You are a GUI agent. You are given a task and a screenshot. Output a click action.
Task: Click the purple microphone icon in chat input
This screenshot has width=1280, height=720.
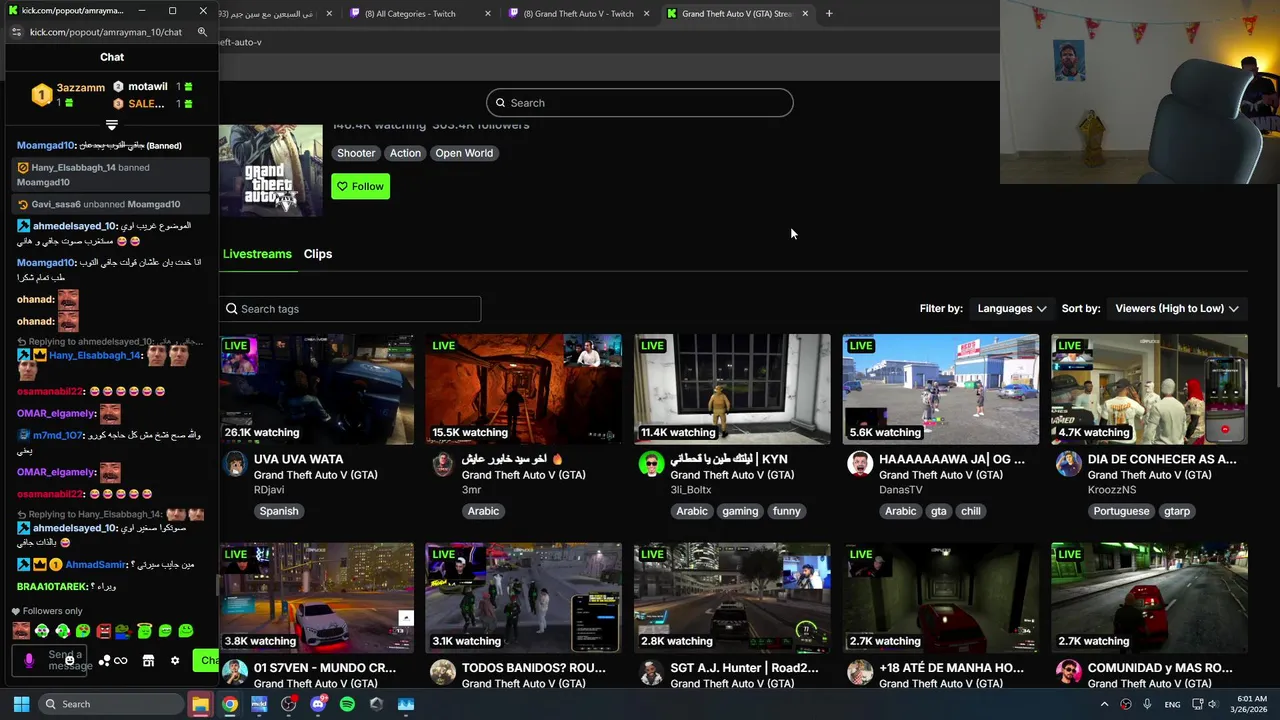coord(29,661)
